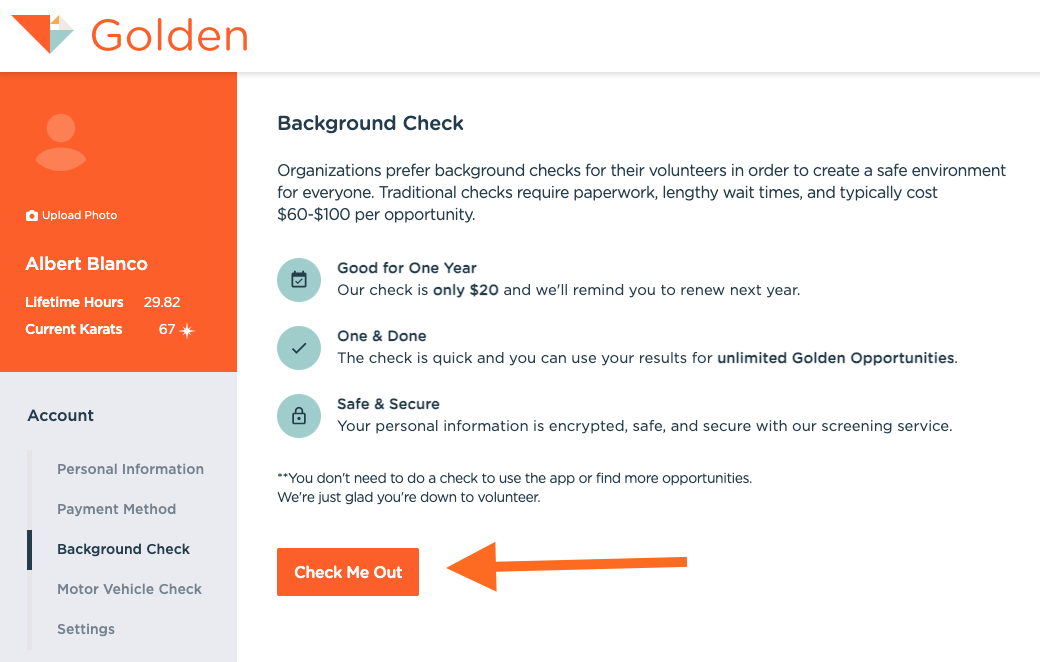Click the Background Check page heading

click(x=370, y=124)
